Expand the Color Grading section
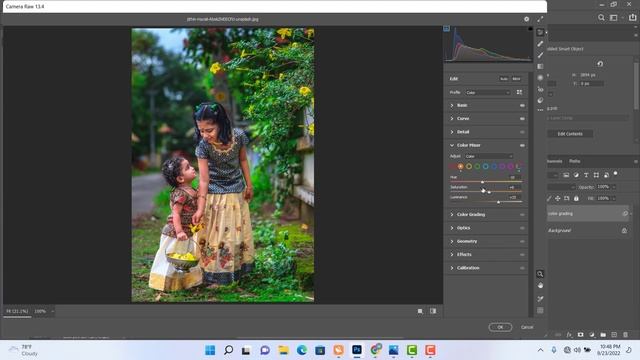The image size is (640, 360). coord(452,215)
